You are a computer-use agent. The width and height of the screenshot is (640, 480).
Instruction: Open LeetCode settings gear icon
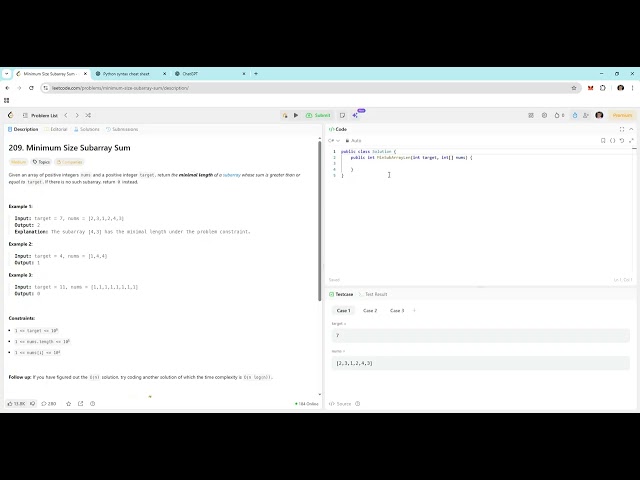point(544,116)
